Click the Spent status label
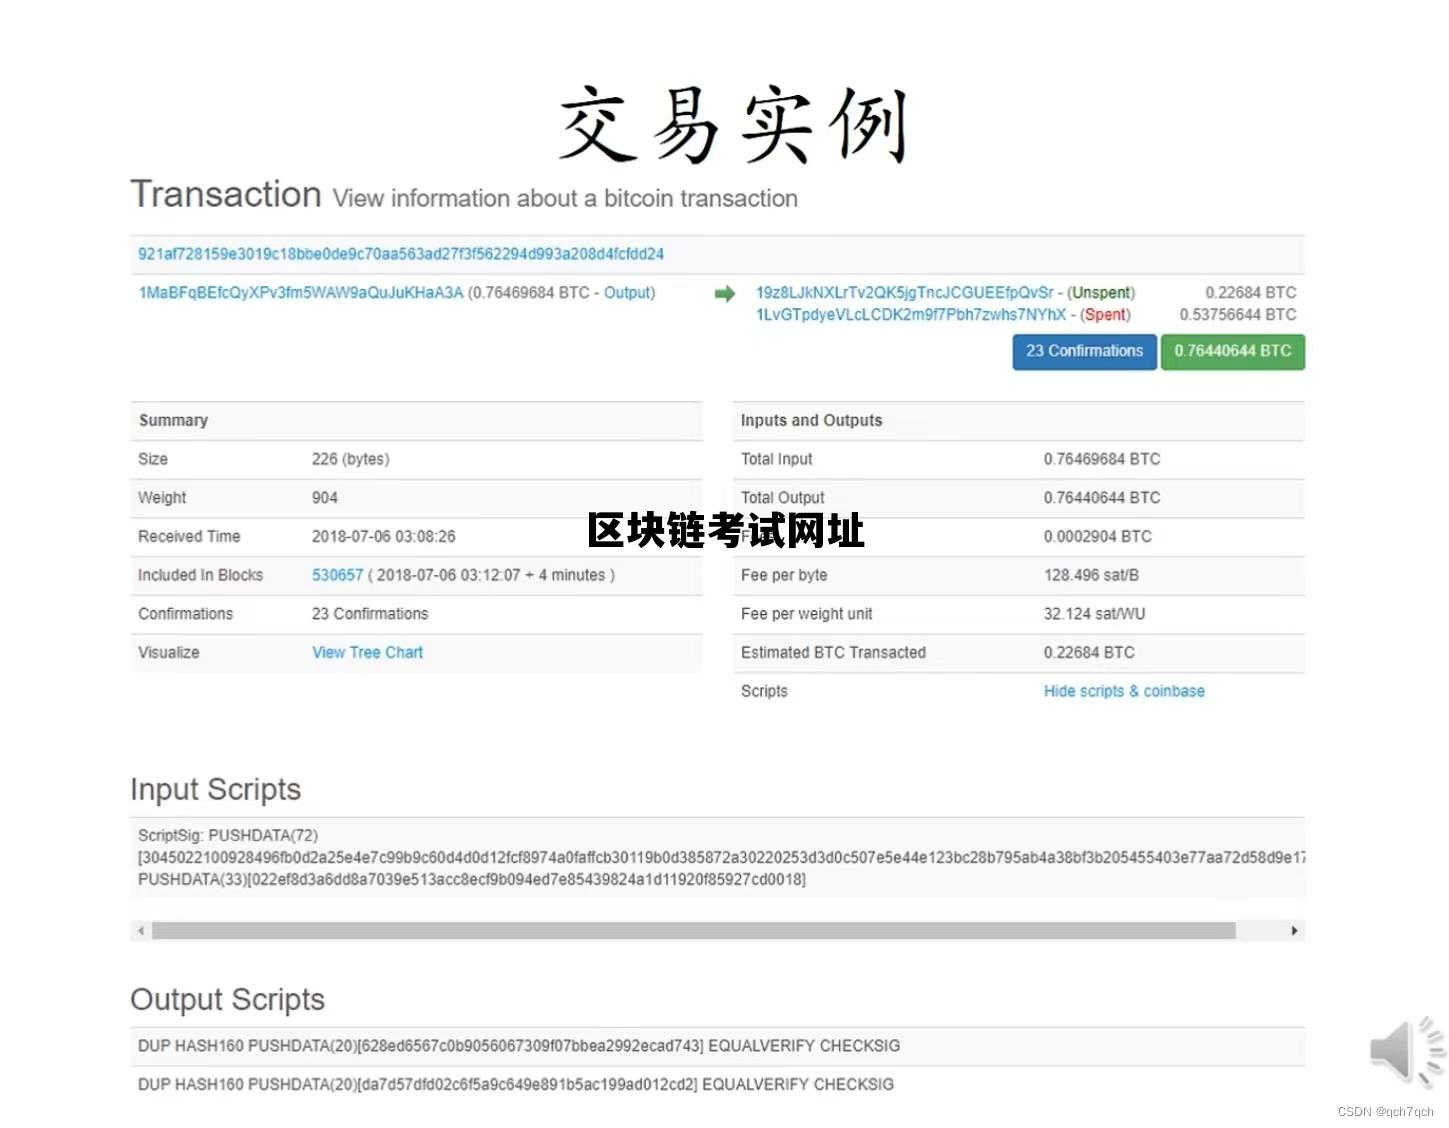 click(1106, 315)
